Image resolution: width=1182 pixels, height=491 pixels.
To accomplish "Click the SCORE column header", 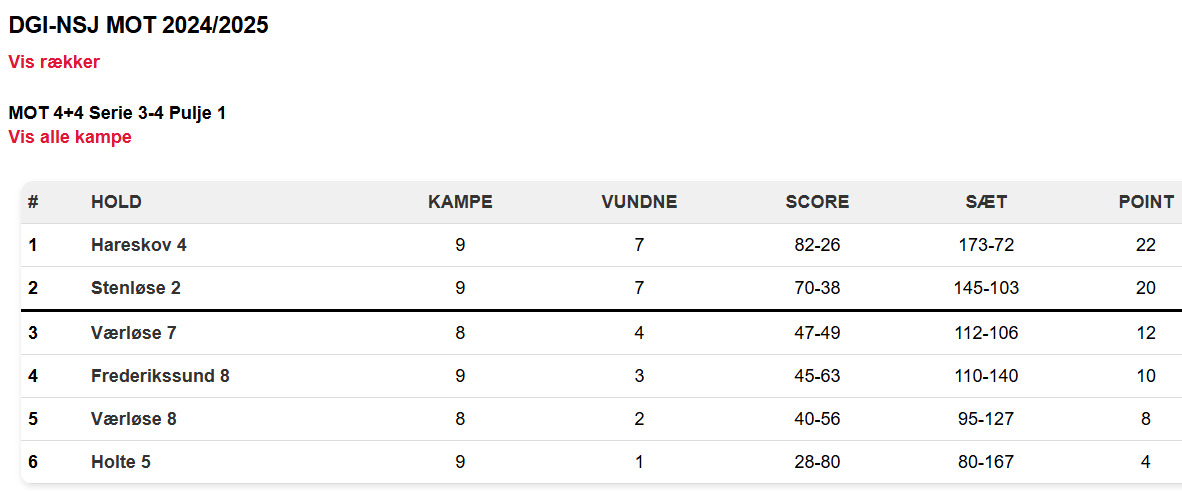I will click(817, 202).
